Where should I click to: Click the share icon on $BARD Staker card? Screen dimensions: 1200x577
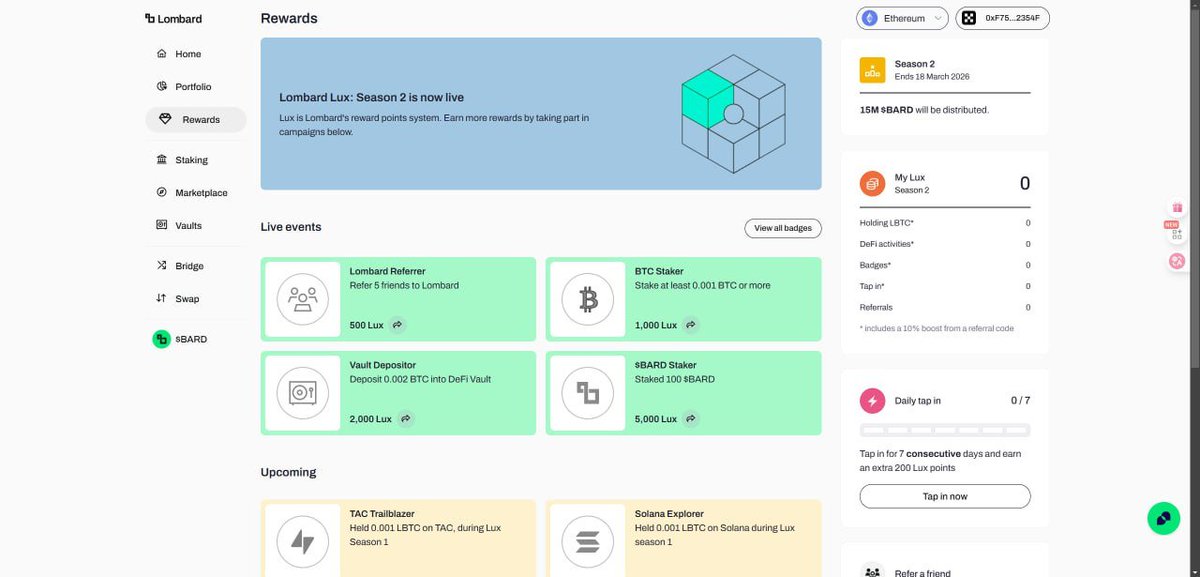coord(691,419)
